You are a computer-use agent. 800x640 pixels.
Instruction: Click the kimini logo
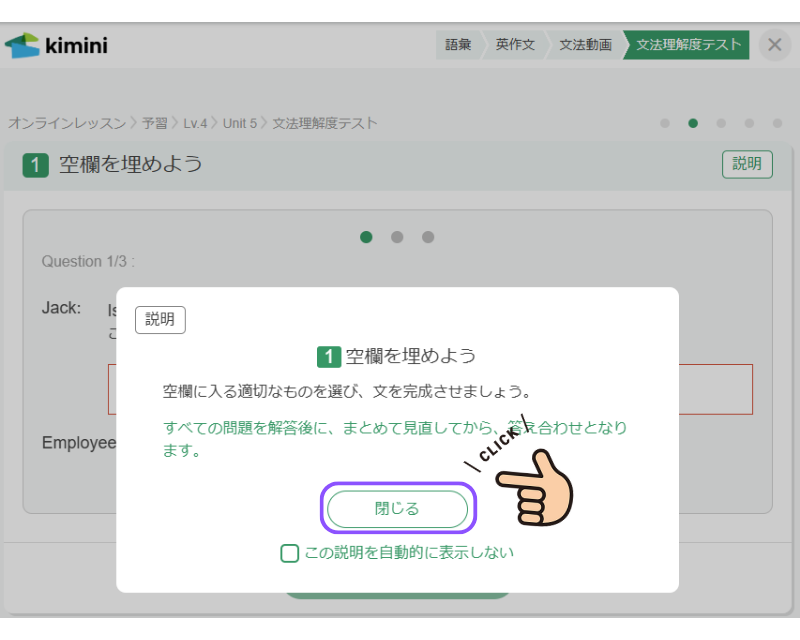coord(56,46)
